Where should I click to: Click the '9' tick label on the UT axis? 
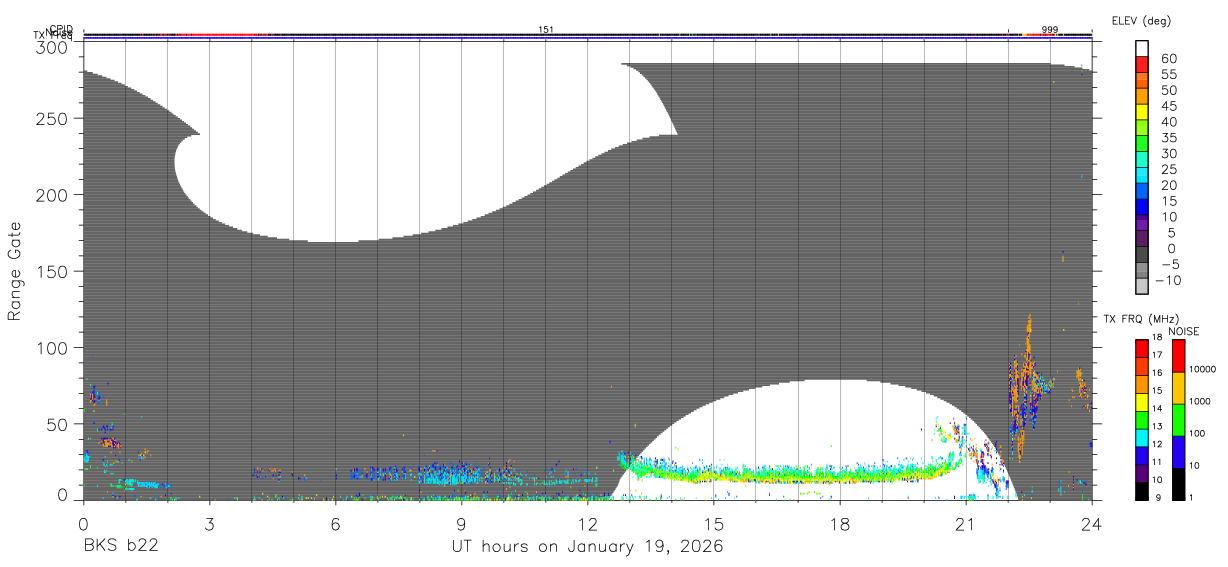(x=461, y=523)
